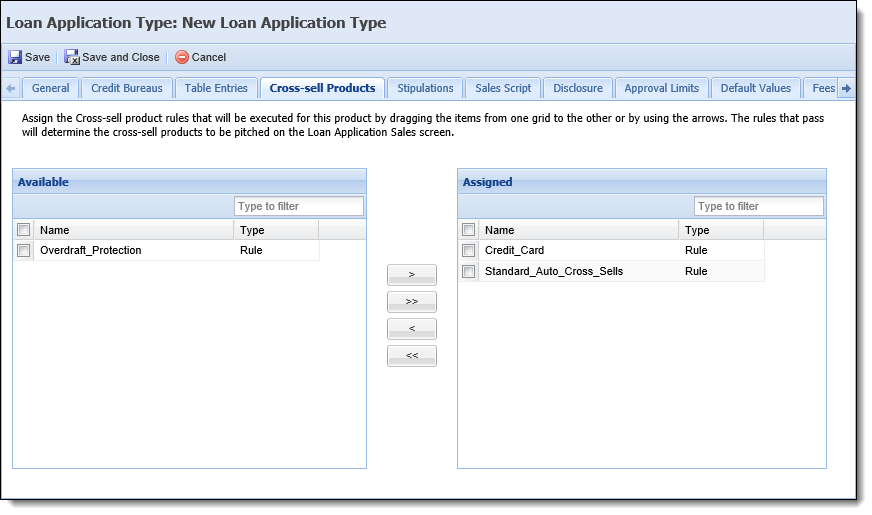Click the Save and Close label
Viewport: 872px width, 515px height.
pos(121,57)
